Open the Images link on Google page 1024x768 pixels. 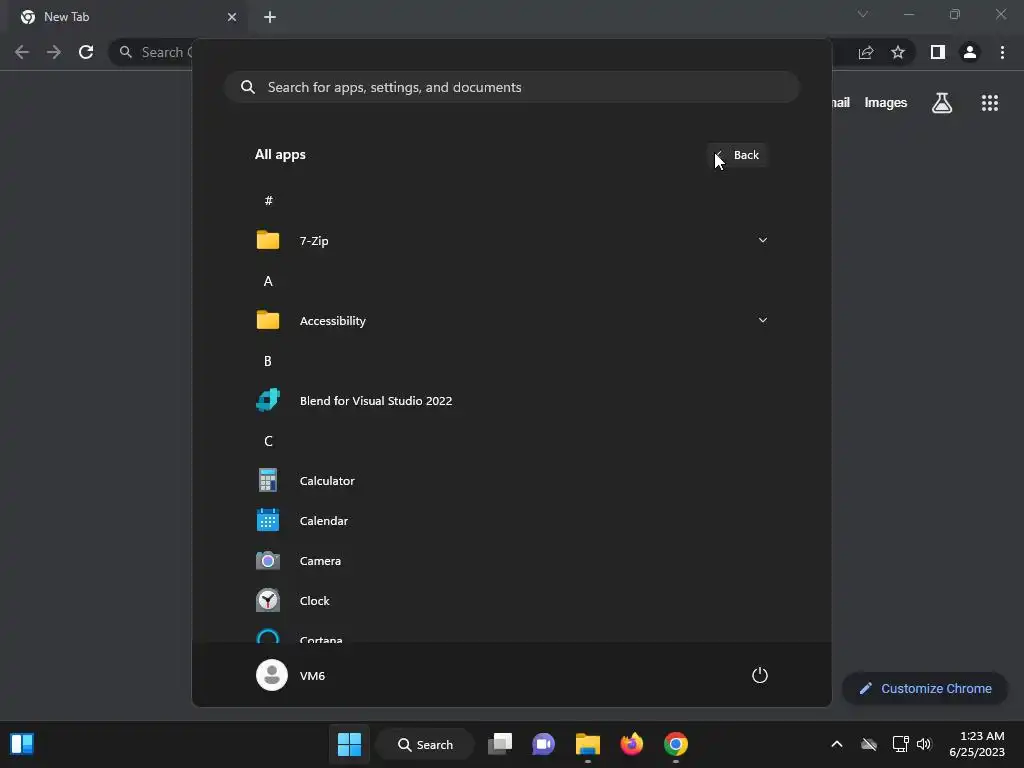[886, 103]
